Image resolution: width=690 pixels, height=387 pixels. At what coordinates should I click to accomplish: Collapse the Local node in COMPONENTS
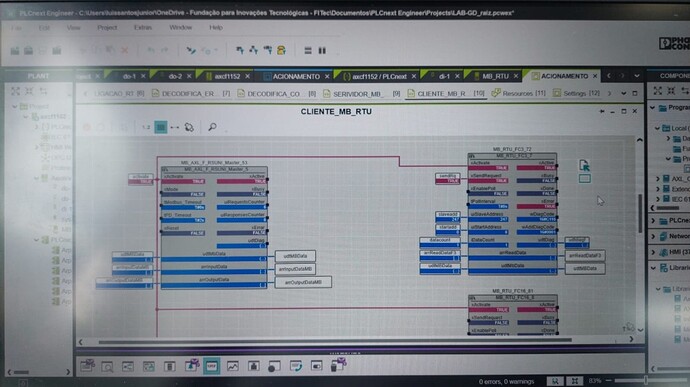[657, 128]
